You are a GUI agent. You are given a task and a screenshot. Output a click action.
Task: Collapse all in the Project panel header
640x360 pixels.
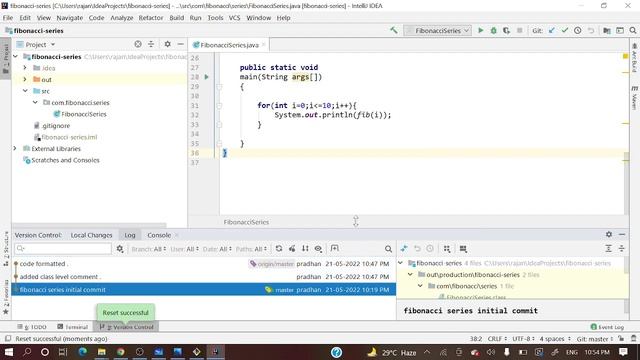click(x=151, y=44)
